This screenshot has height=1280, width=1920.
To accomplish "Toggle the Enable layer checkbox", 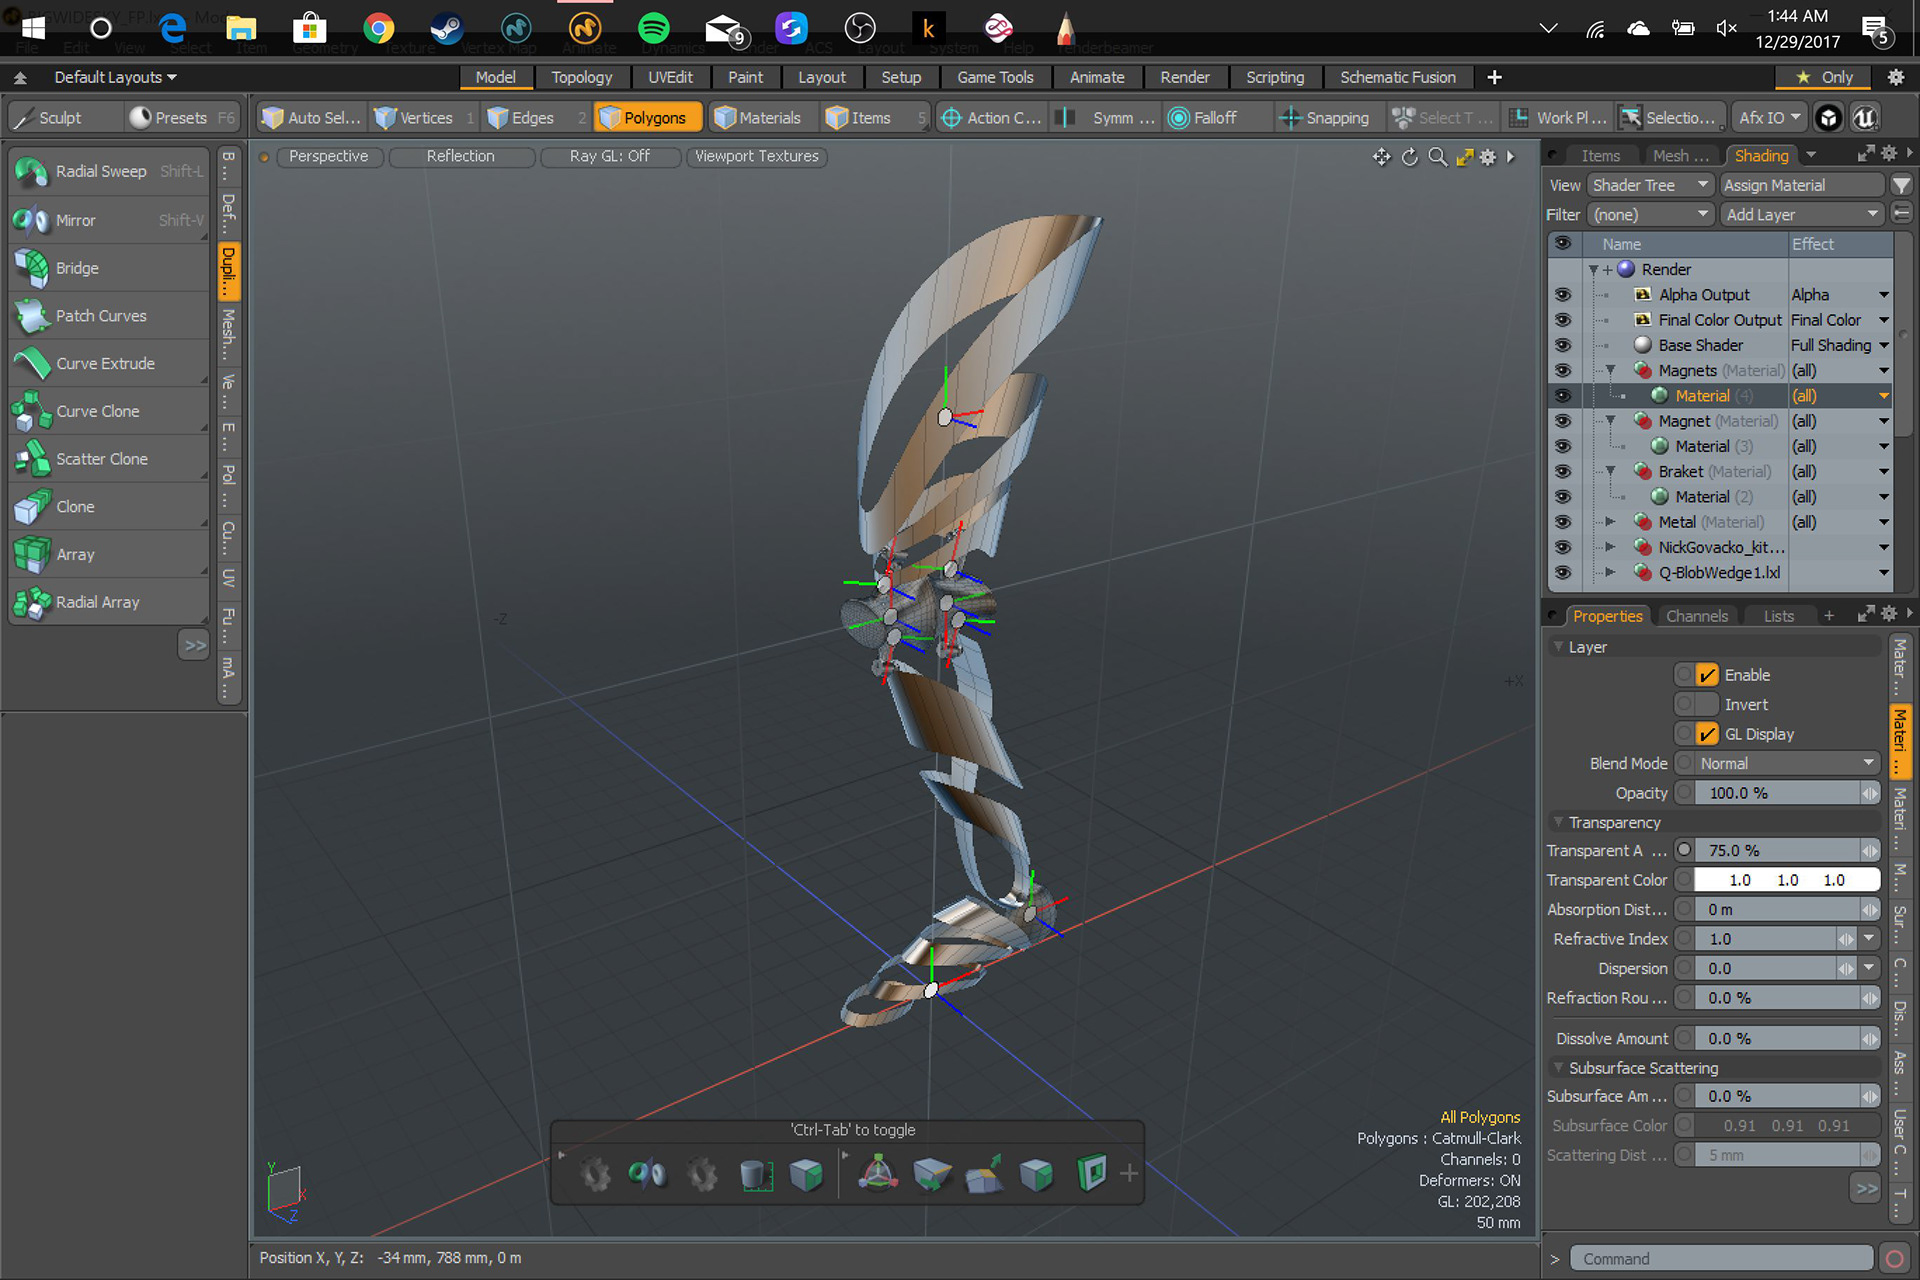I will (1707, 675).
